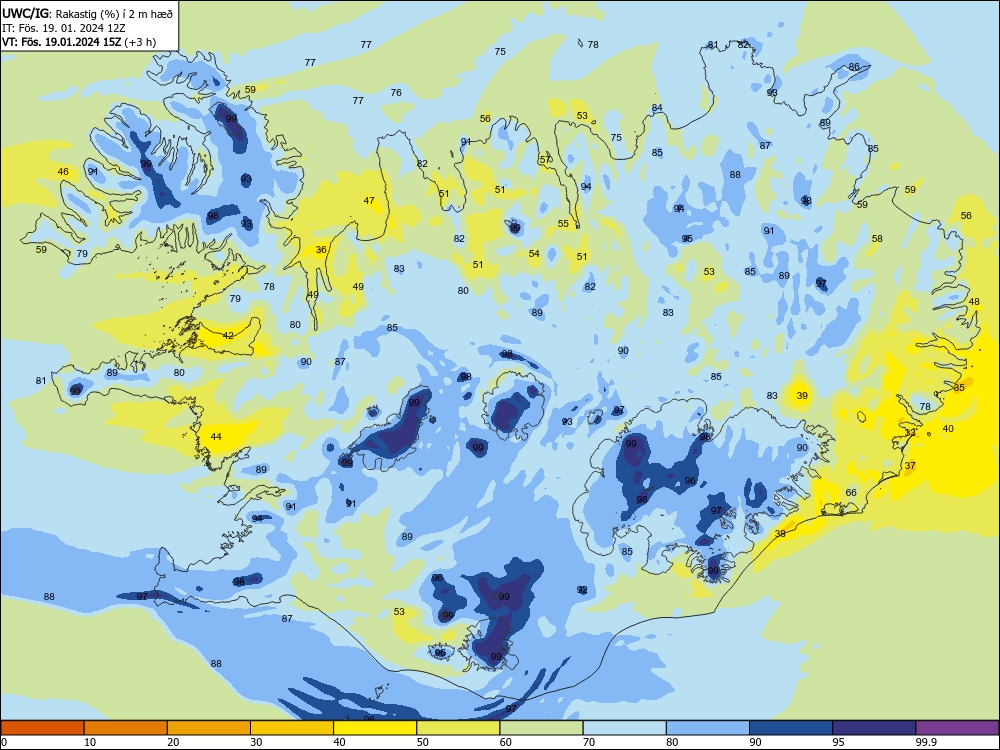Click the map humidity value '57'
Screen dimensions: 1000x750
pos(545,159)
